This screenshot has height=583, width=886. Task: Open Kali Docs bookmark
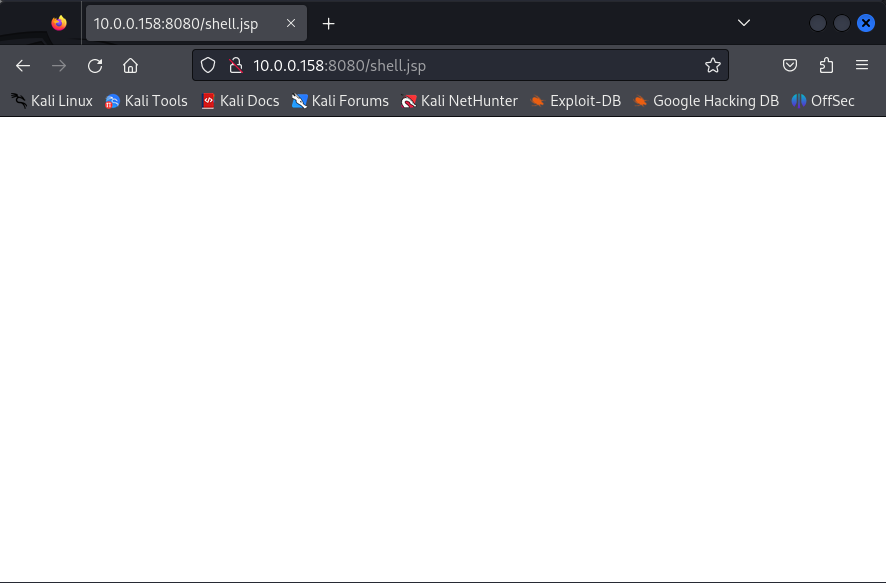(240, 101)
